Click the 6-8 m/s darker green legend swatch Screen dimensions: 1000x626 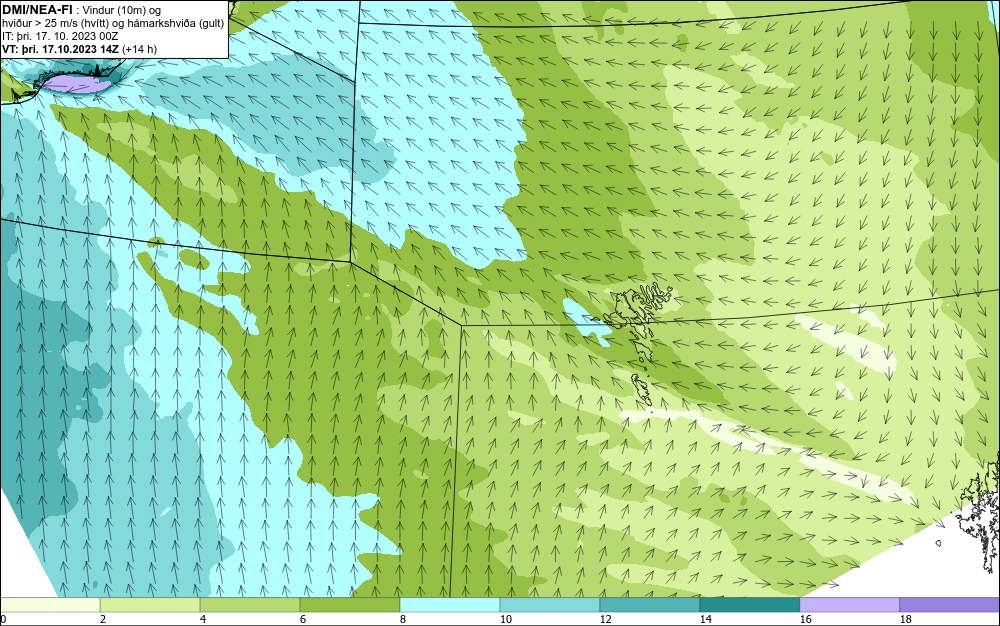coord(350,605)
